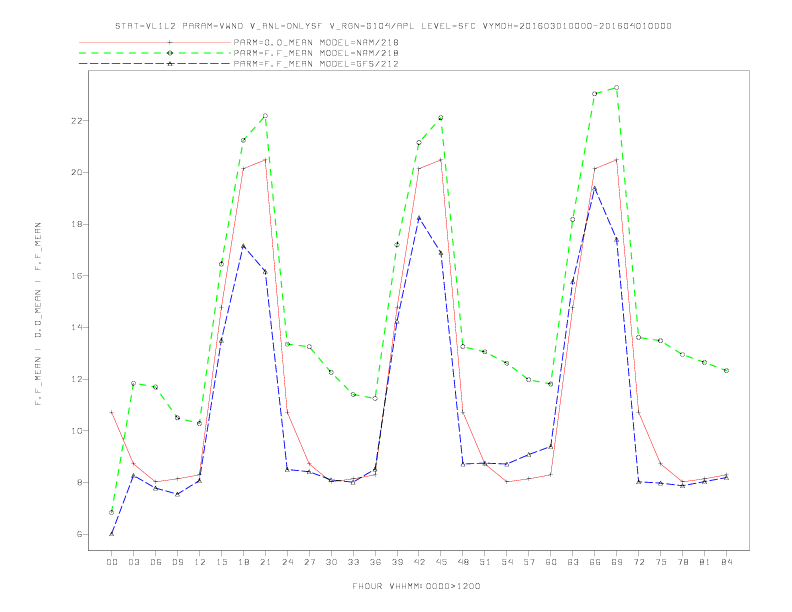Click x-axis tick label 48
This screenshot has height=612, width=792.
click(463, 562)
